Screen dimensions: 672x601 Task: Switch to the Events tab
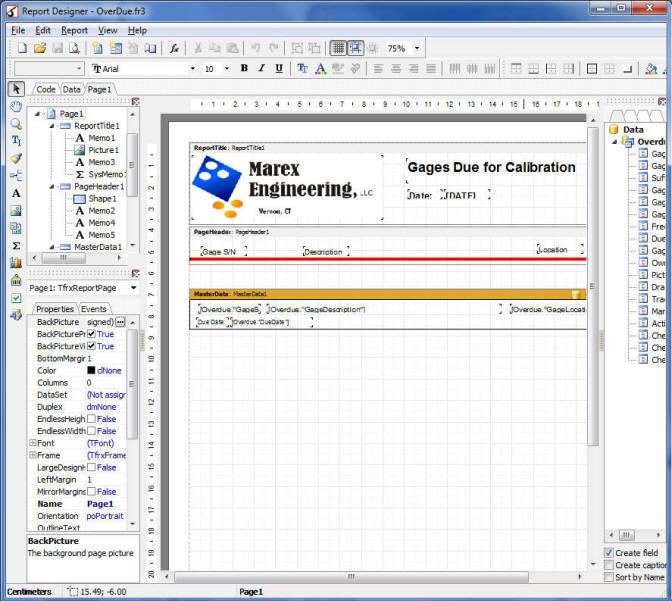pyautogui.click(x=94, y=309)
